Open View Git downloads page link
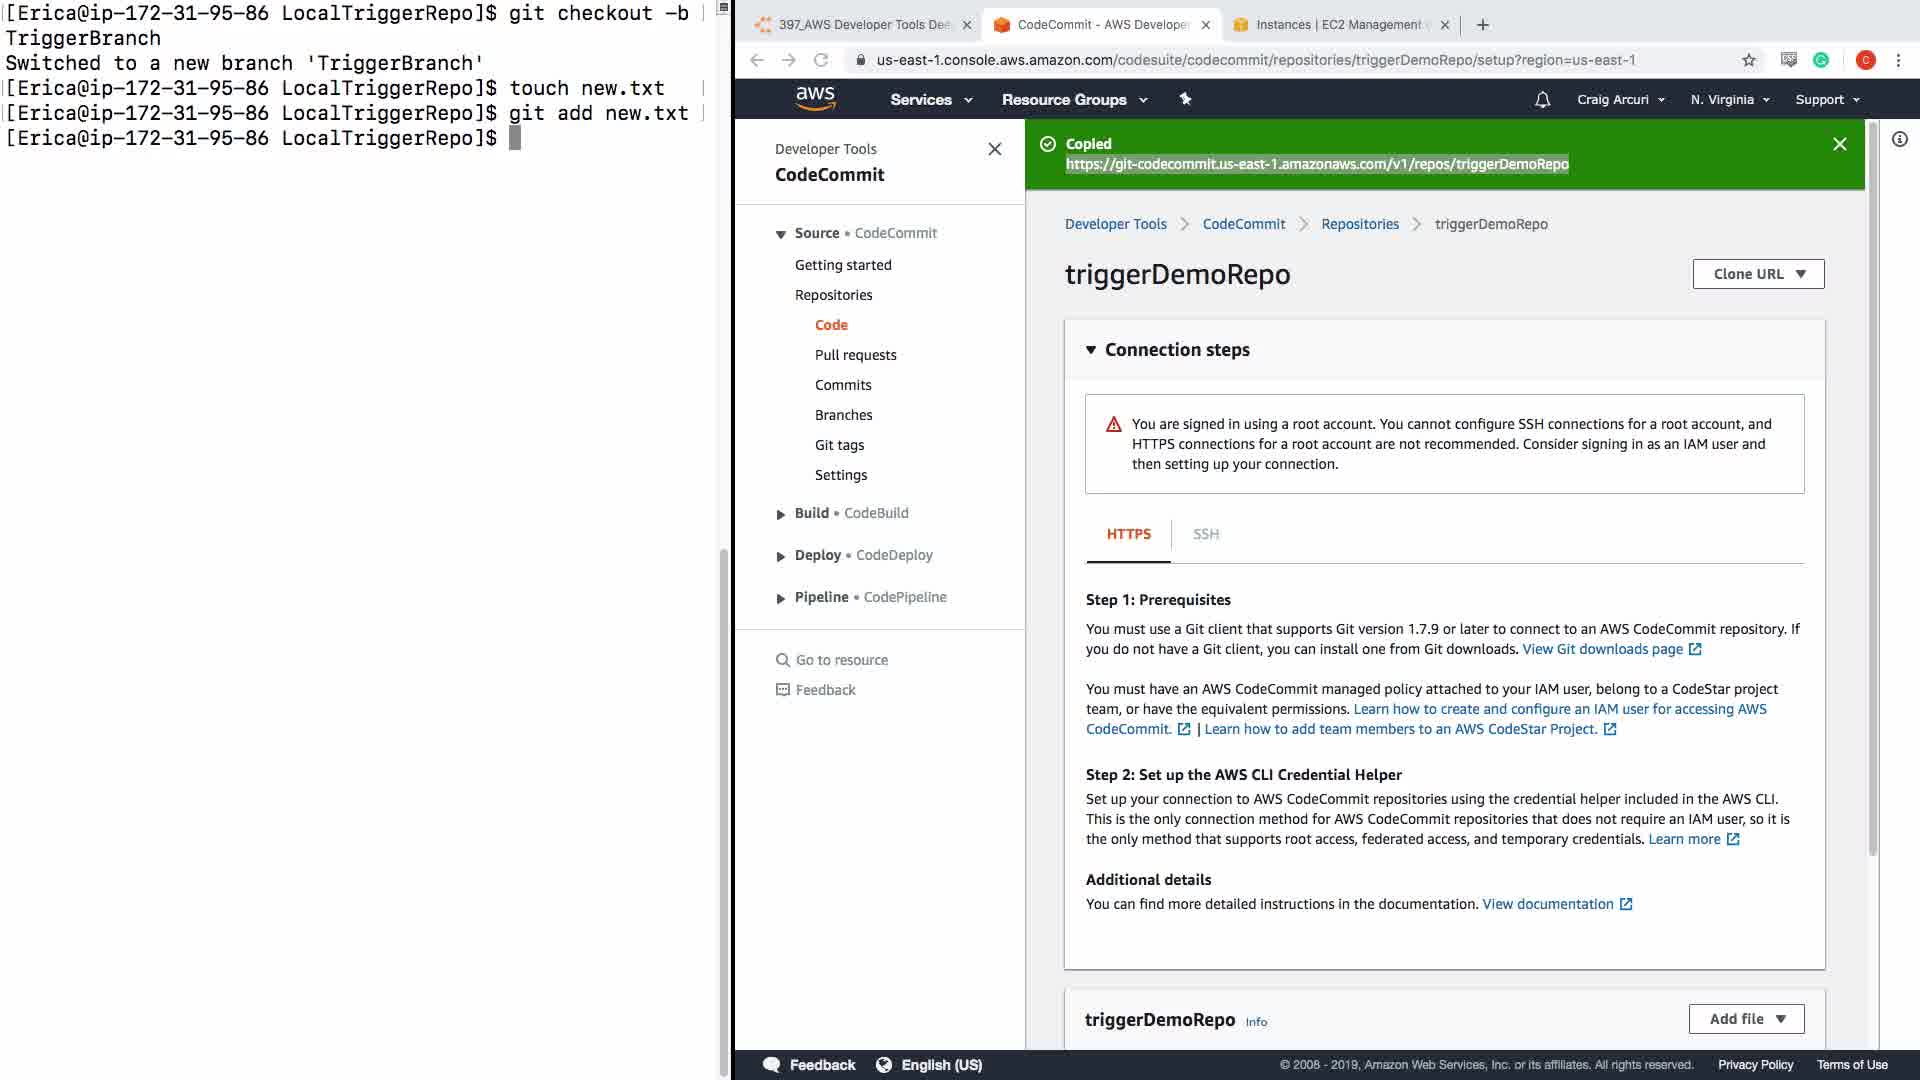 click(1602, 649)
